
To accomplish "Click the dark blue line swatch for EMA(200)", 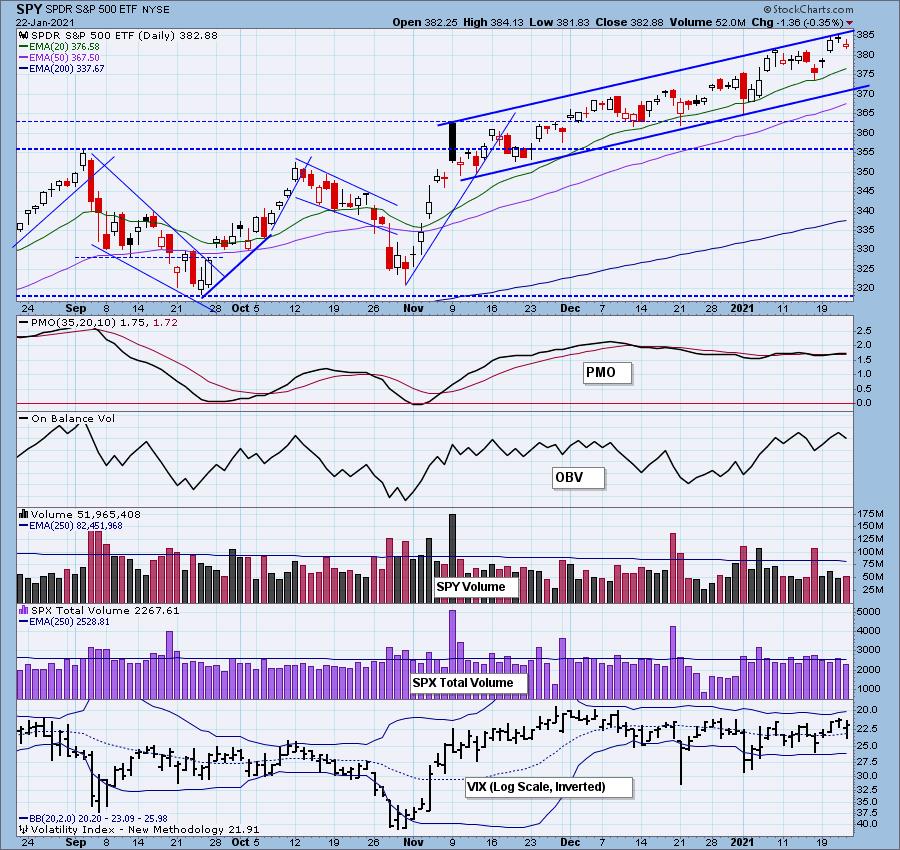I will pyautogui.click(x=24, y=68).
